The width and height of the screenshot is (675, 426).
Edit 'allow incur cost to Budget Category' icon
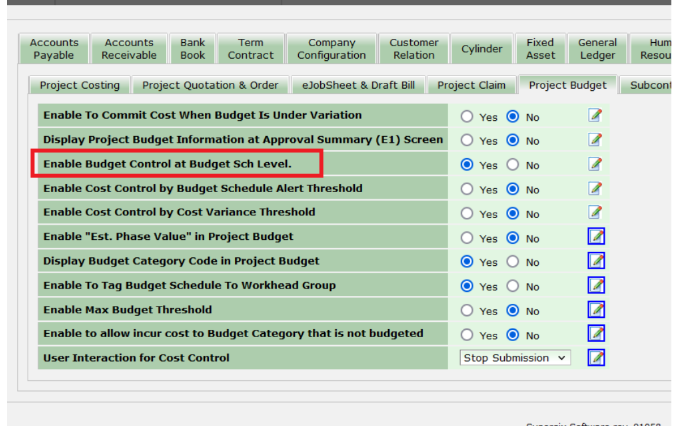click(596, 333)
